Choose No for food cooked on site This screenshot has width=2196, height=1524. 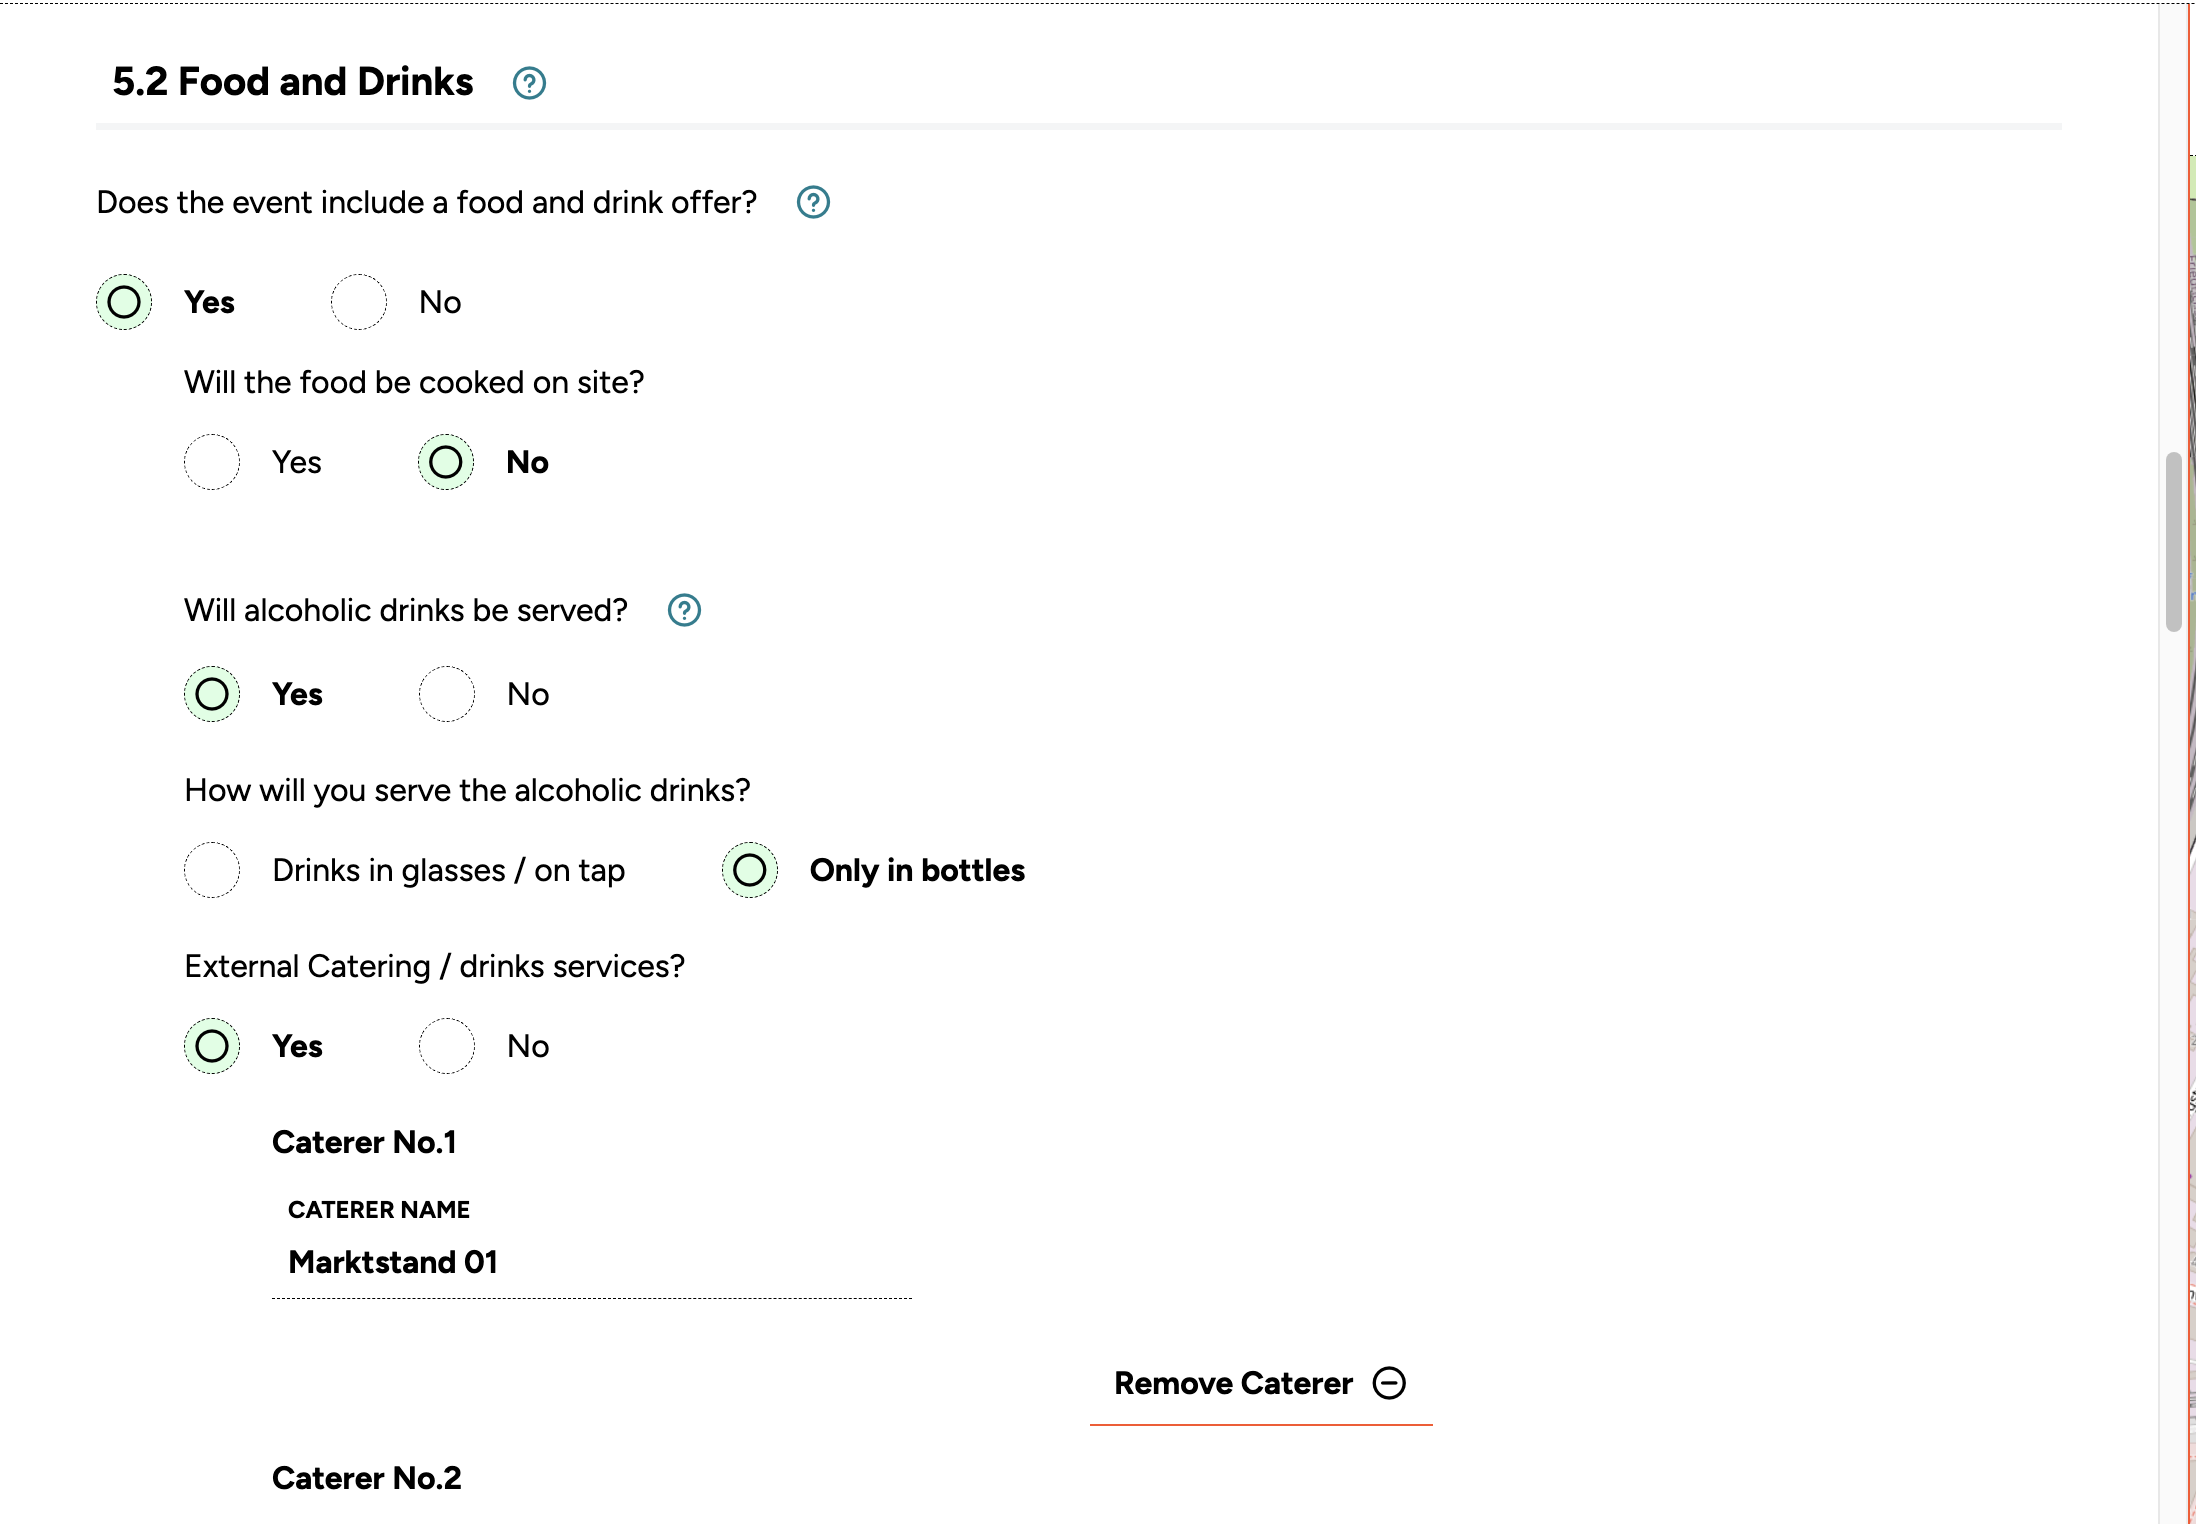[446, 462]
